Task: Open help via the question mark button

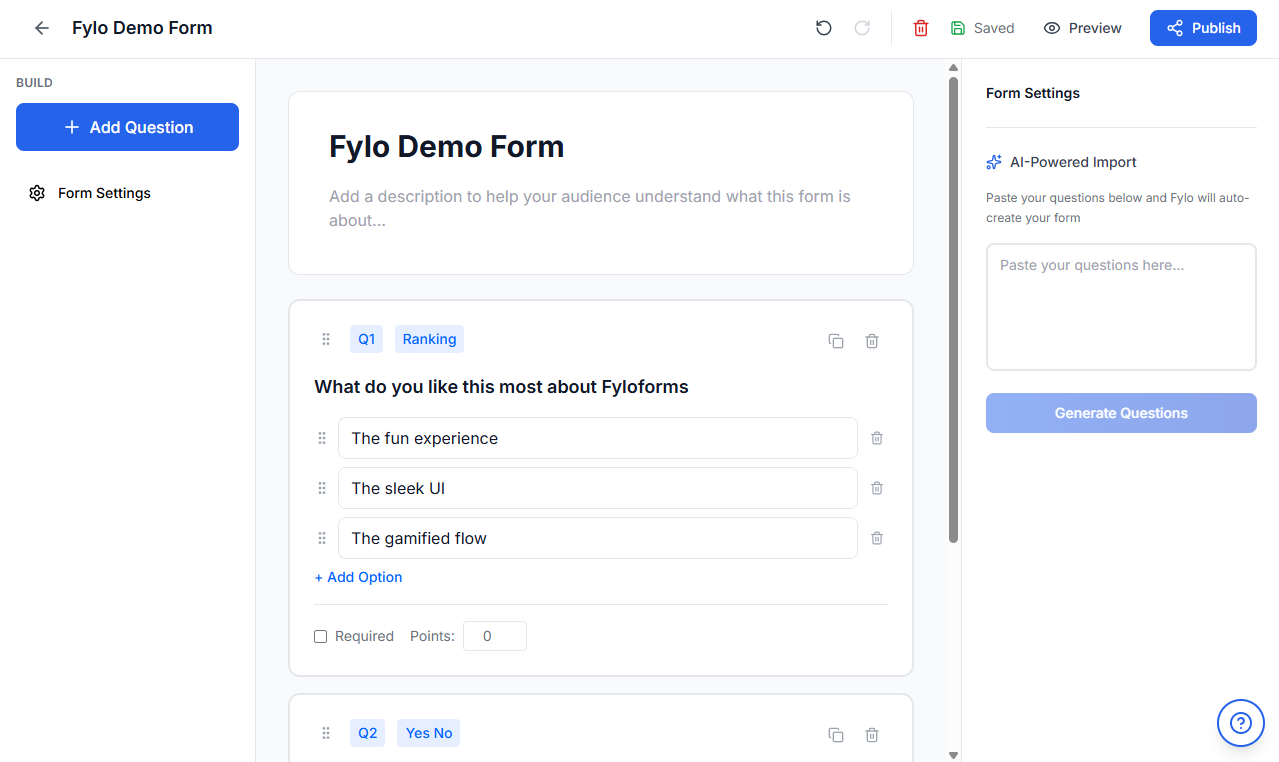Action: point(1240,722)
